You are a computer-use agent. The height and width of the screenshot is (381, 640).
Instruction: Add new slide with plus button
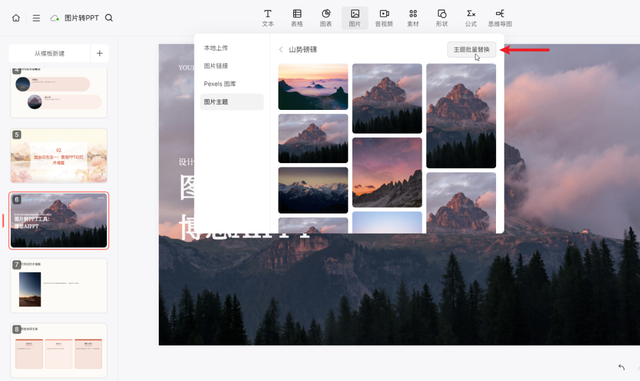pos(100,53)
